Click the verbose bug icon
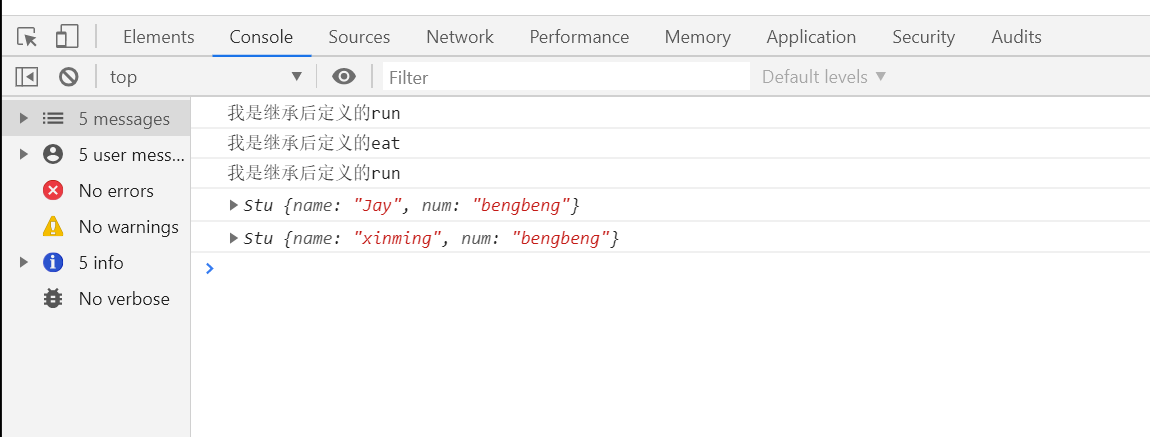 coord(53,298)
